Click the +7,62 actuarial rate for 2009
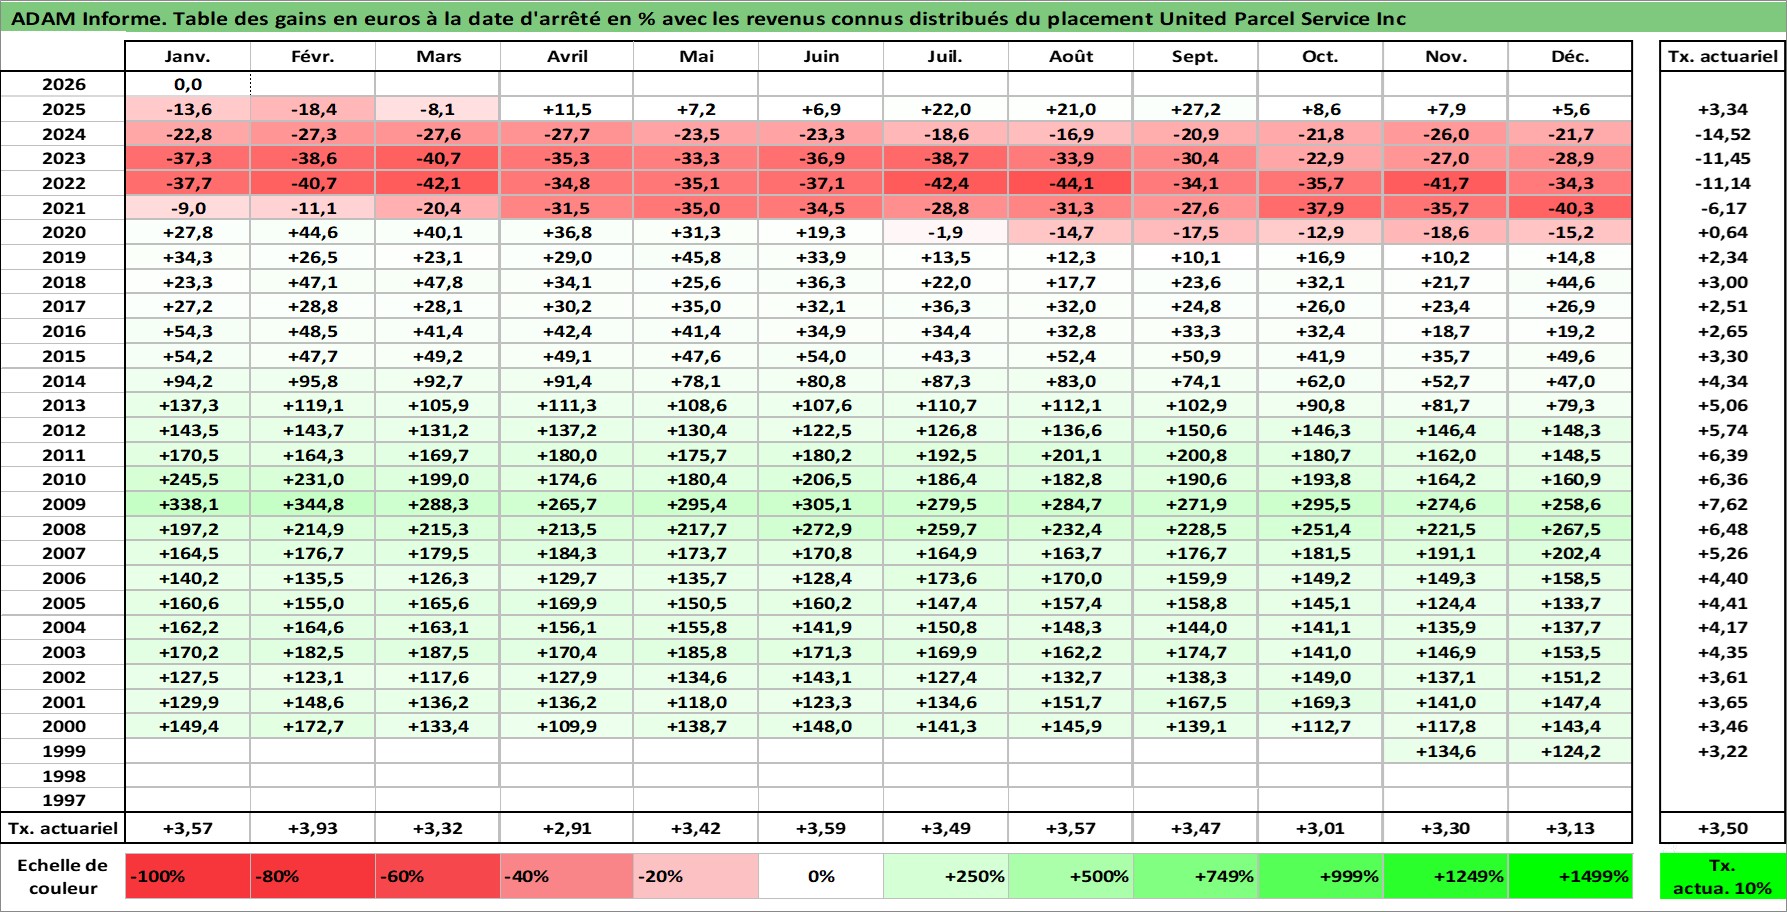 1722,504
